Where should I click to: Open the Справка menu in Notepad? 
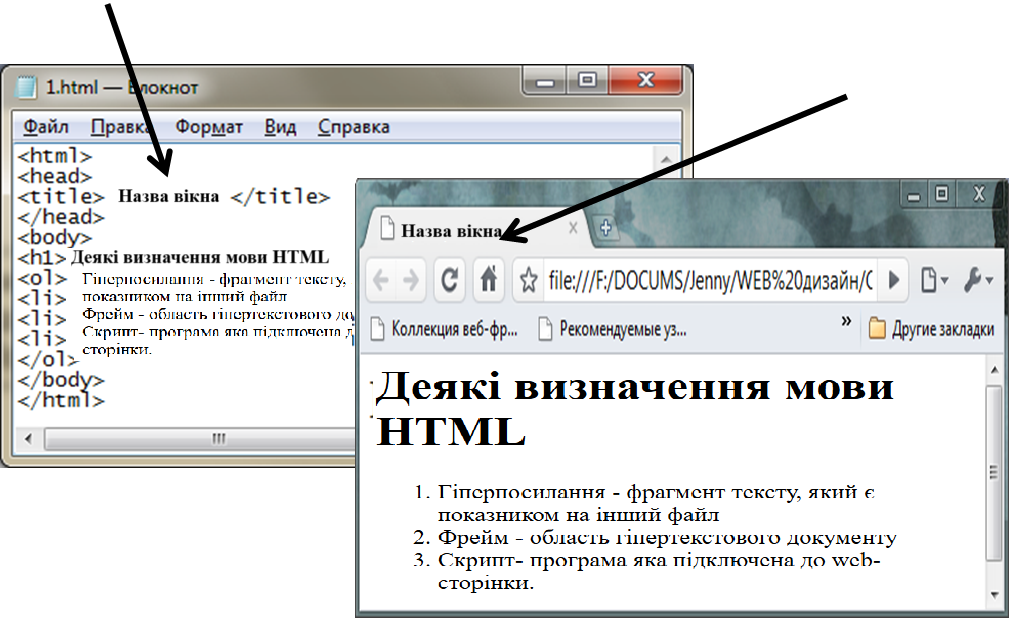click(353, 127)
